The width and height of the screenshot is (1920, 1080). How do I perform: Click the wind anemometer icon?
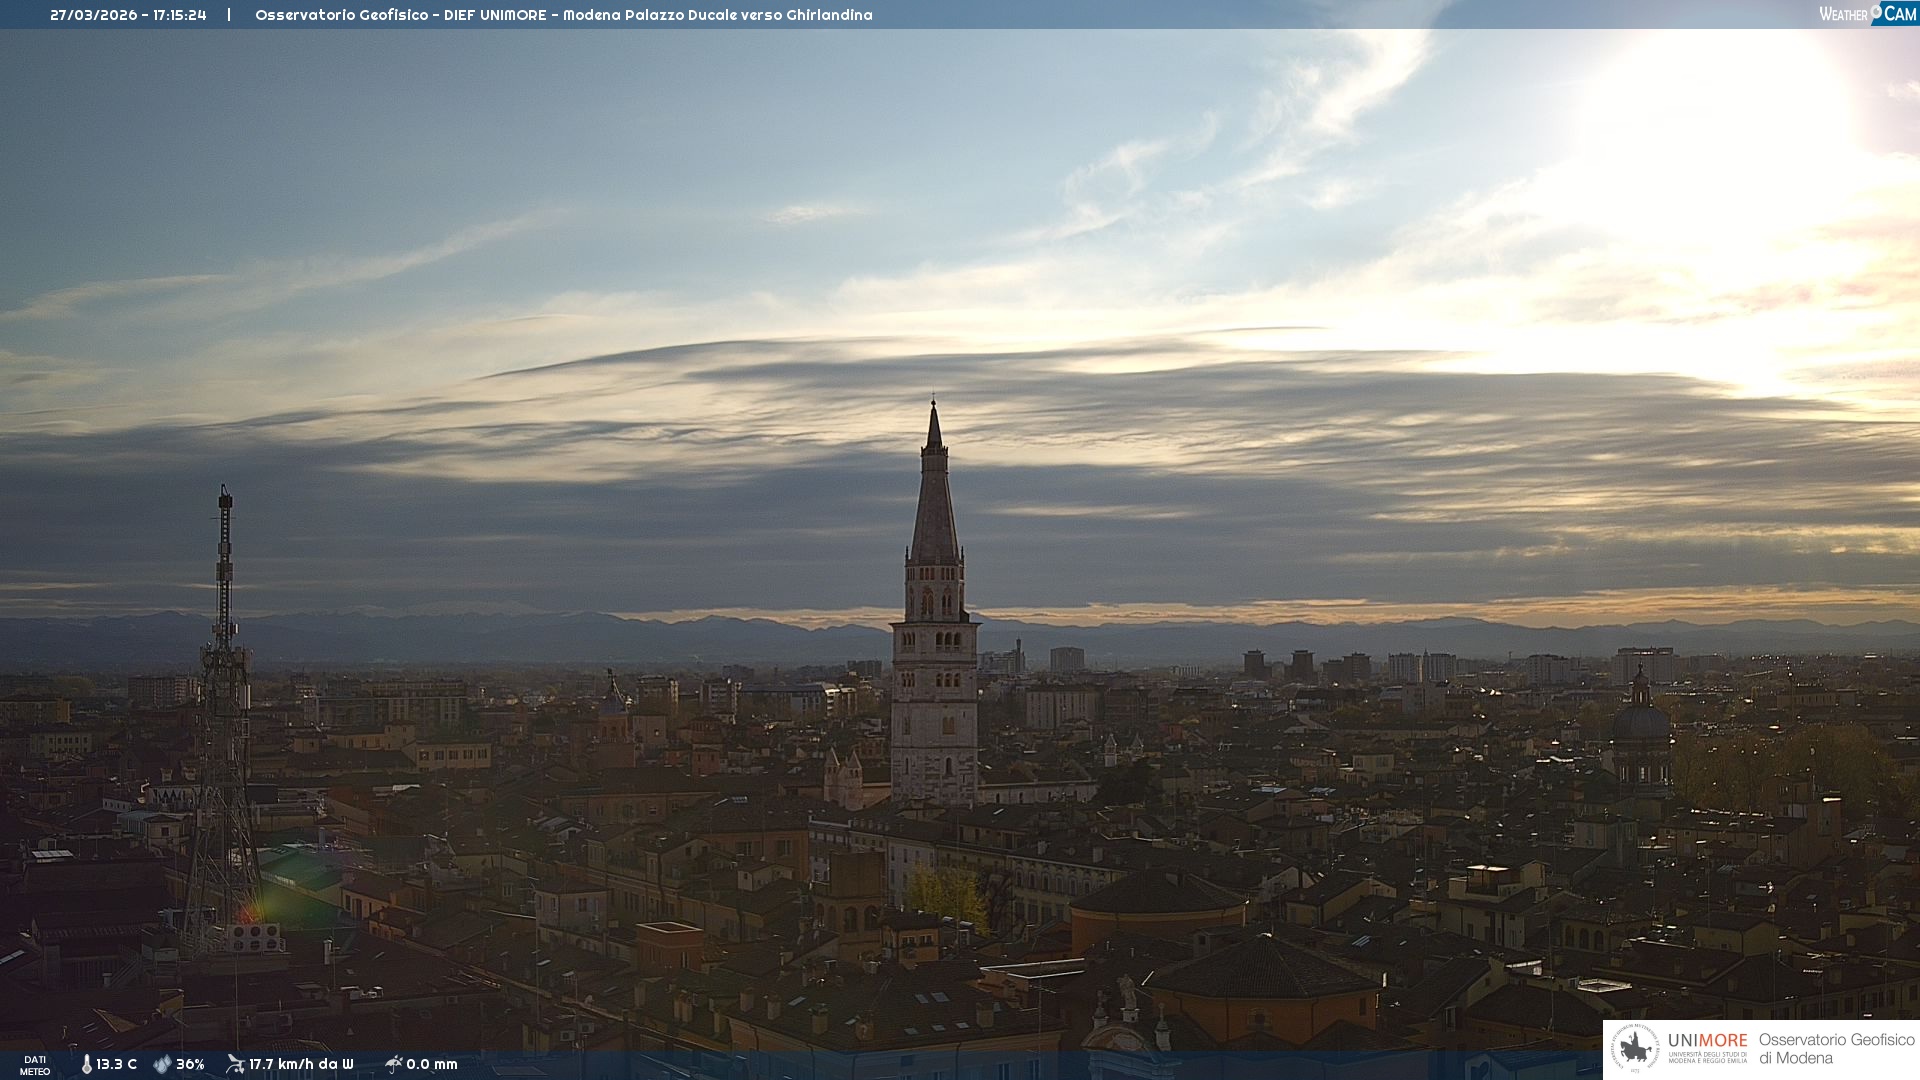coord(235,1064)
